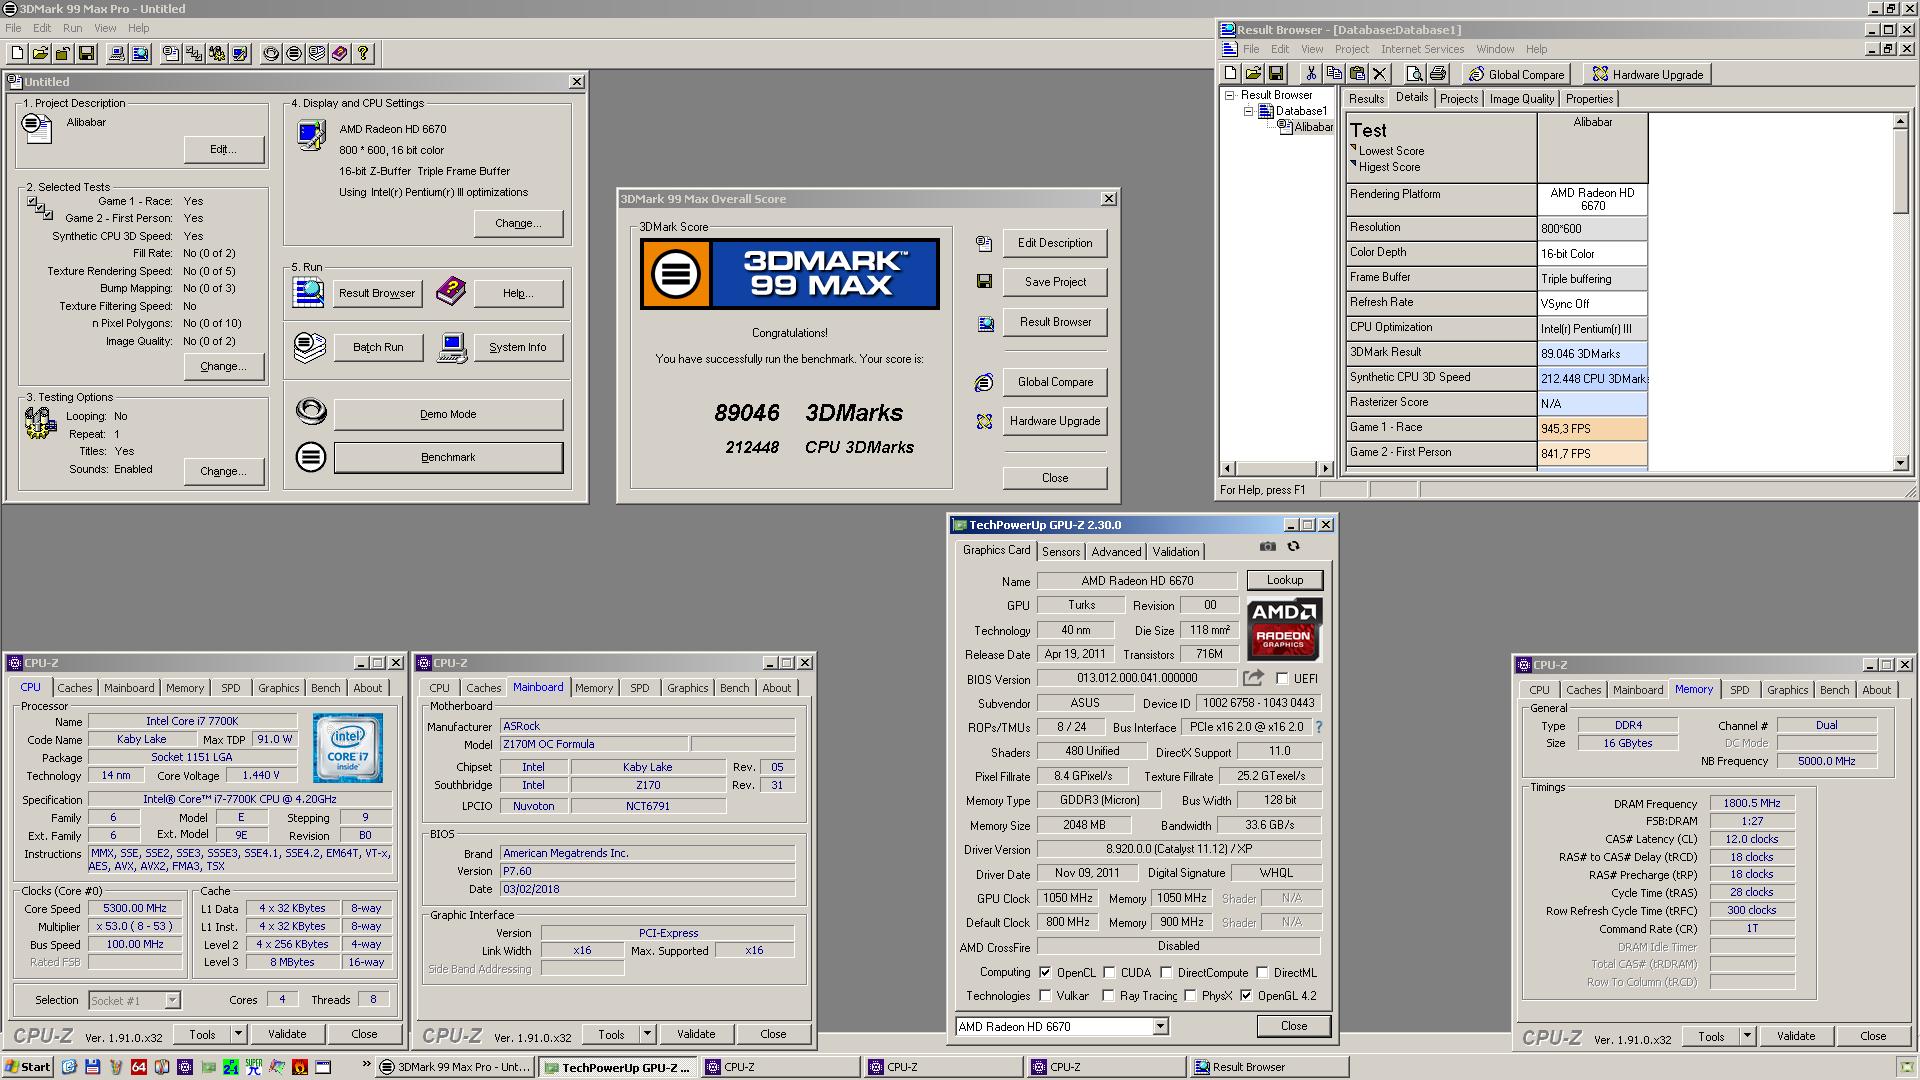Image resolution: width=1920 pixels, height=1080 pixels.
Task: Click Demo Mode button
Action: coord(448,414)
